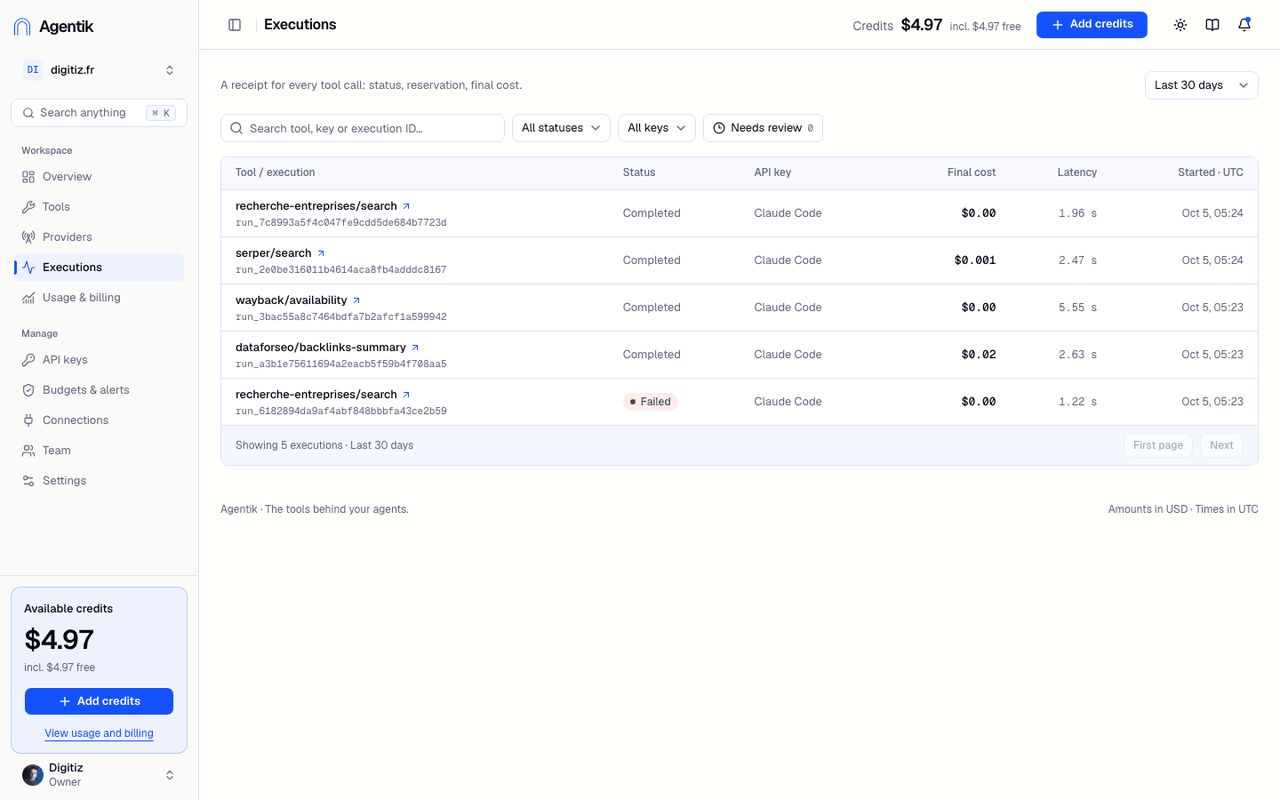The width and height of the screenshot is (1280, 800).
Task: Click the Agentik logo icon
Action: coord(22,27)
